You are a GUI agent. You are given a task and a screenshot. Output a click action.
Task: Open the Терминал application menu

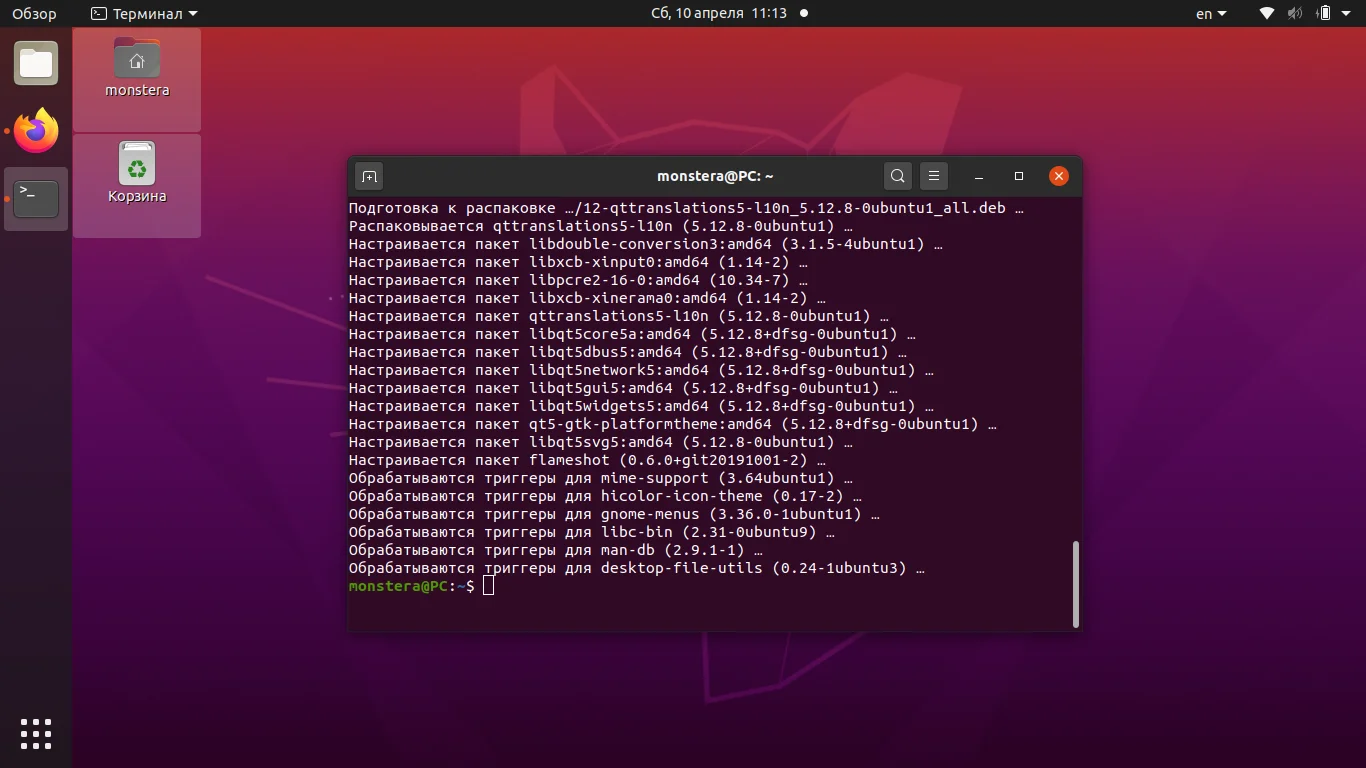tap(143, 14)
